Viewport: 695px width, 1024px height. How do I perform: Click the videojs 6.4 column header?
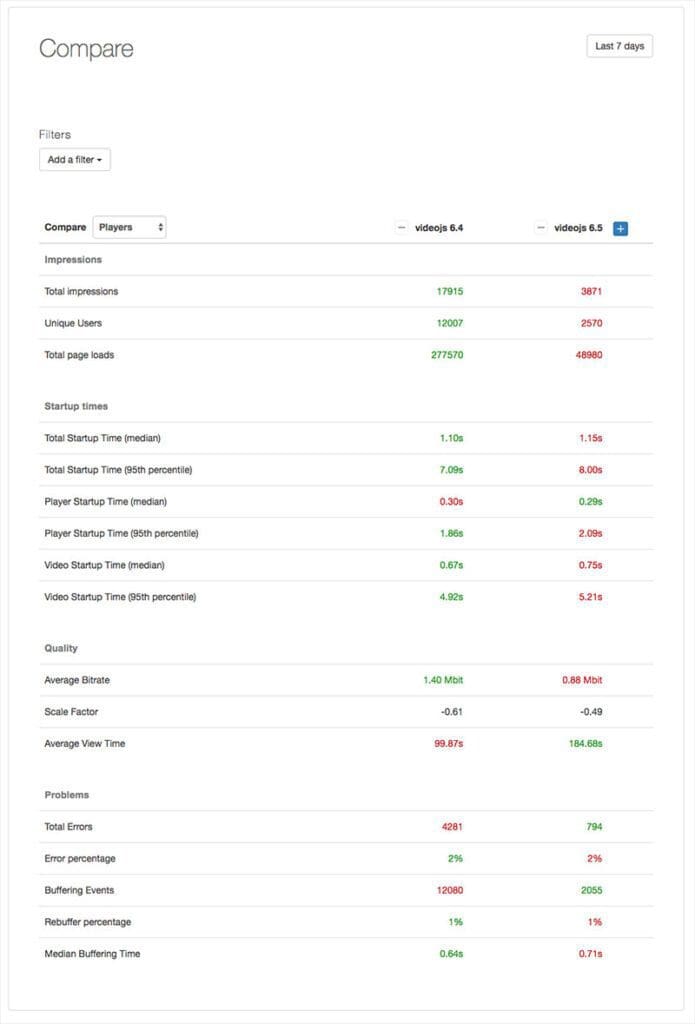[438, 227]
